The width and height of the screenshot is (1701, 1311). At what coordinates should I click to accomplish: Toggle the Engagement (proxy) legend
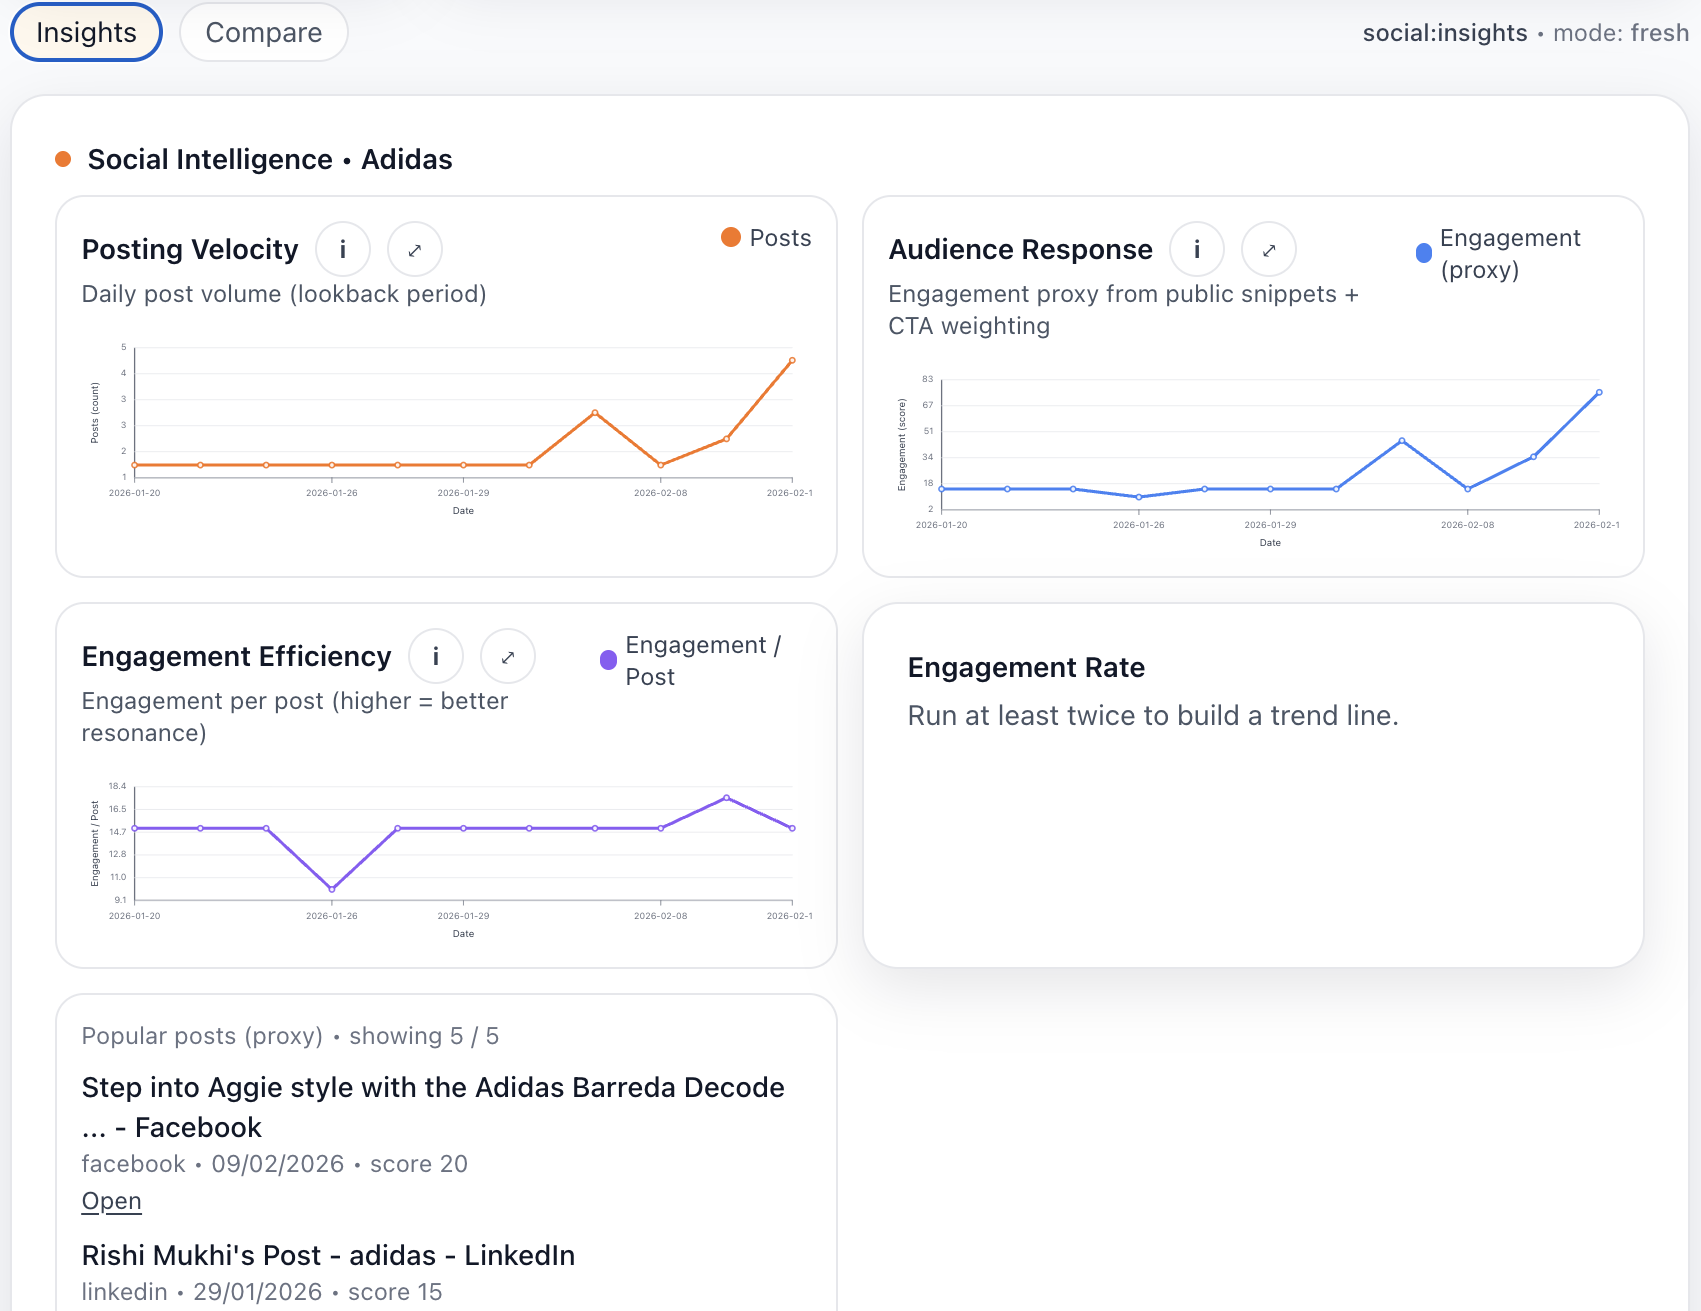coord(1424,252)
